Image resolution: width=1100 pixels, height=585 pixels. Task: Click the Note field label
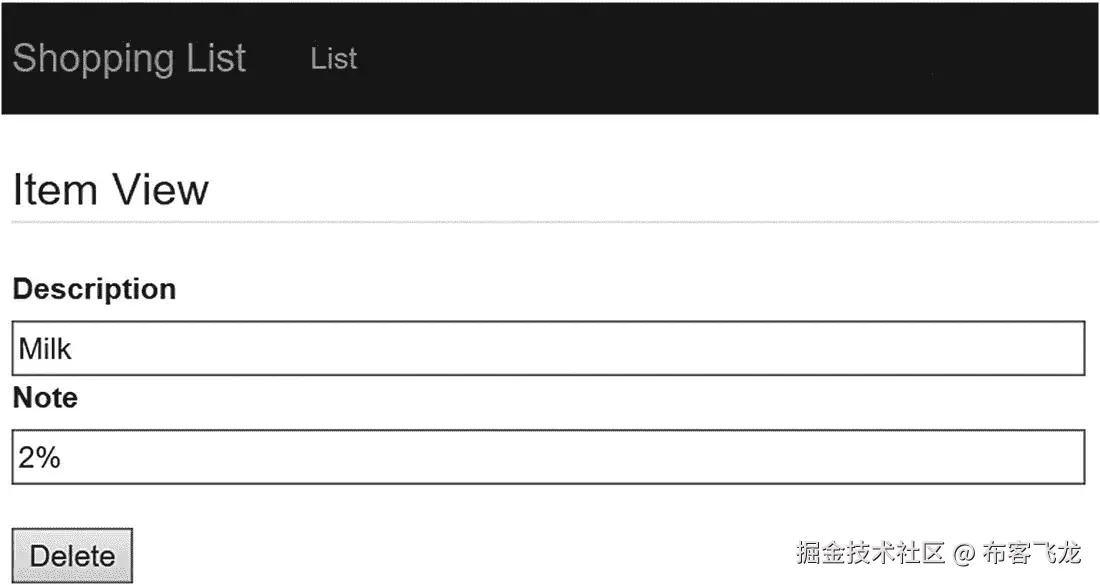[45, 398]
